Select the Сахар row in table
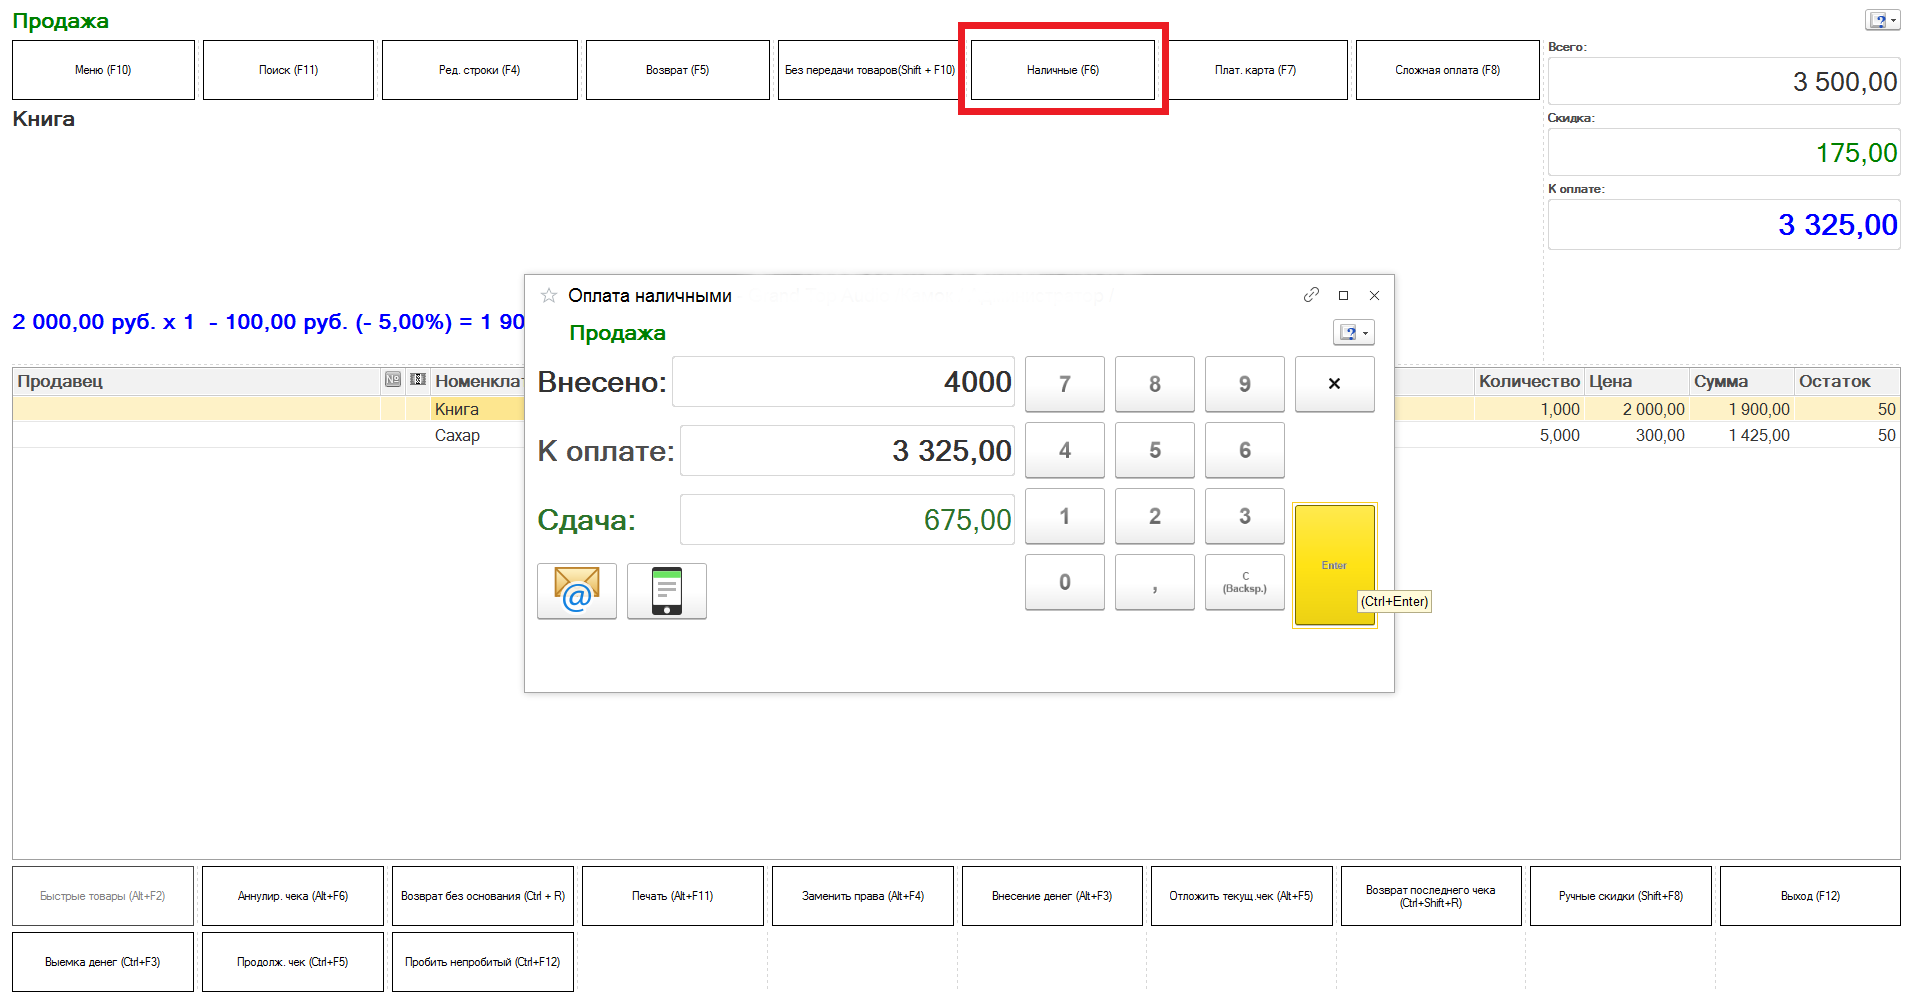Screen dimensions: 1920x1000 coord(956,435)
